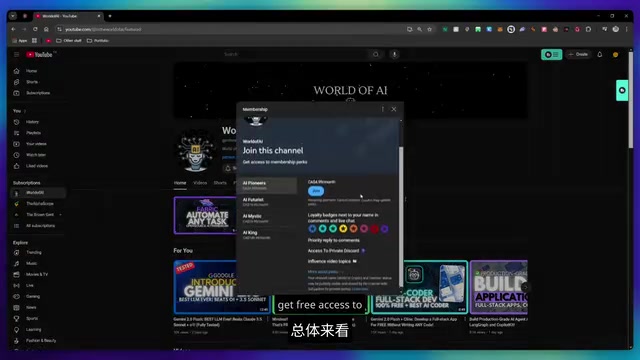This screenshot has height=360, width=640.
Task: Open the teal floating side widget
Action: pos(622,90)
